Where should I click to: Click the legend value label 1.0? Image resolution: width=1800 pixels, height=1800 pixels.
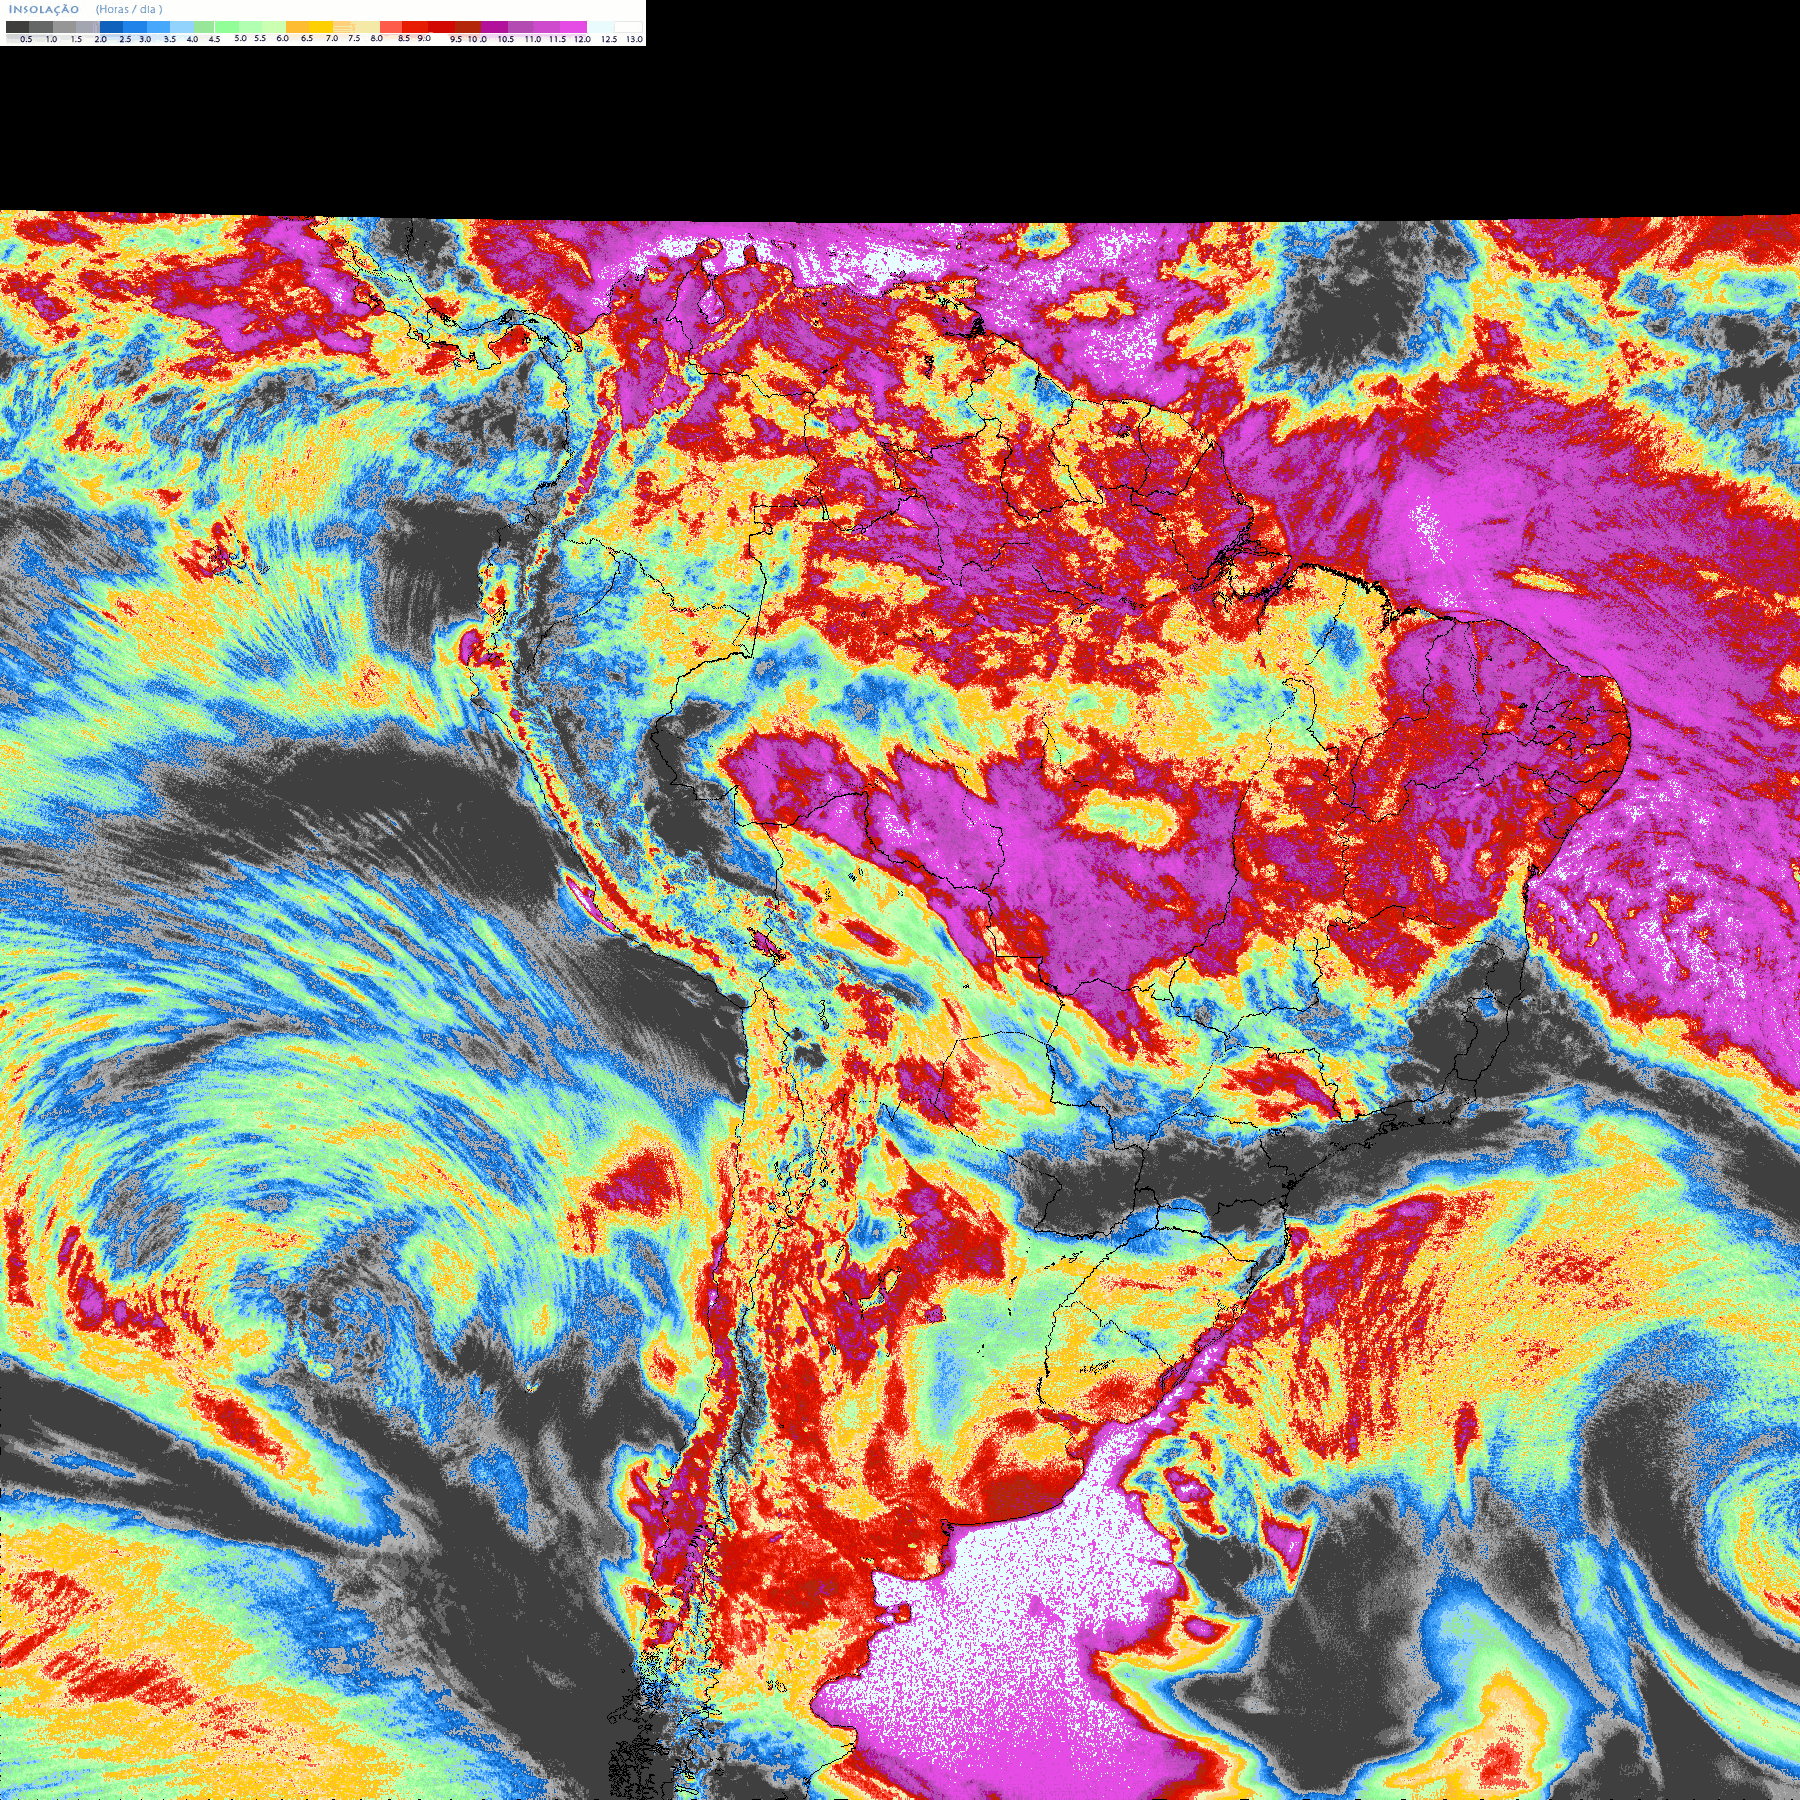coord(51,39)
